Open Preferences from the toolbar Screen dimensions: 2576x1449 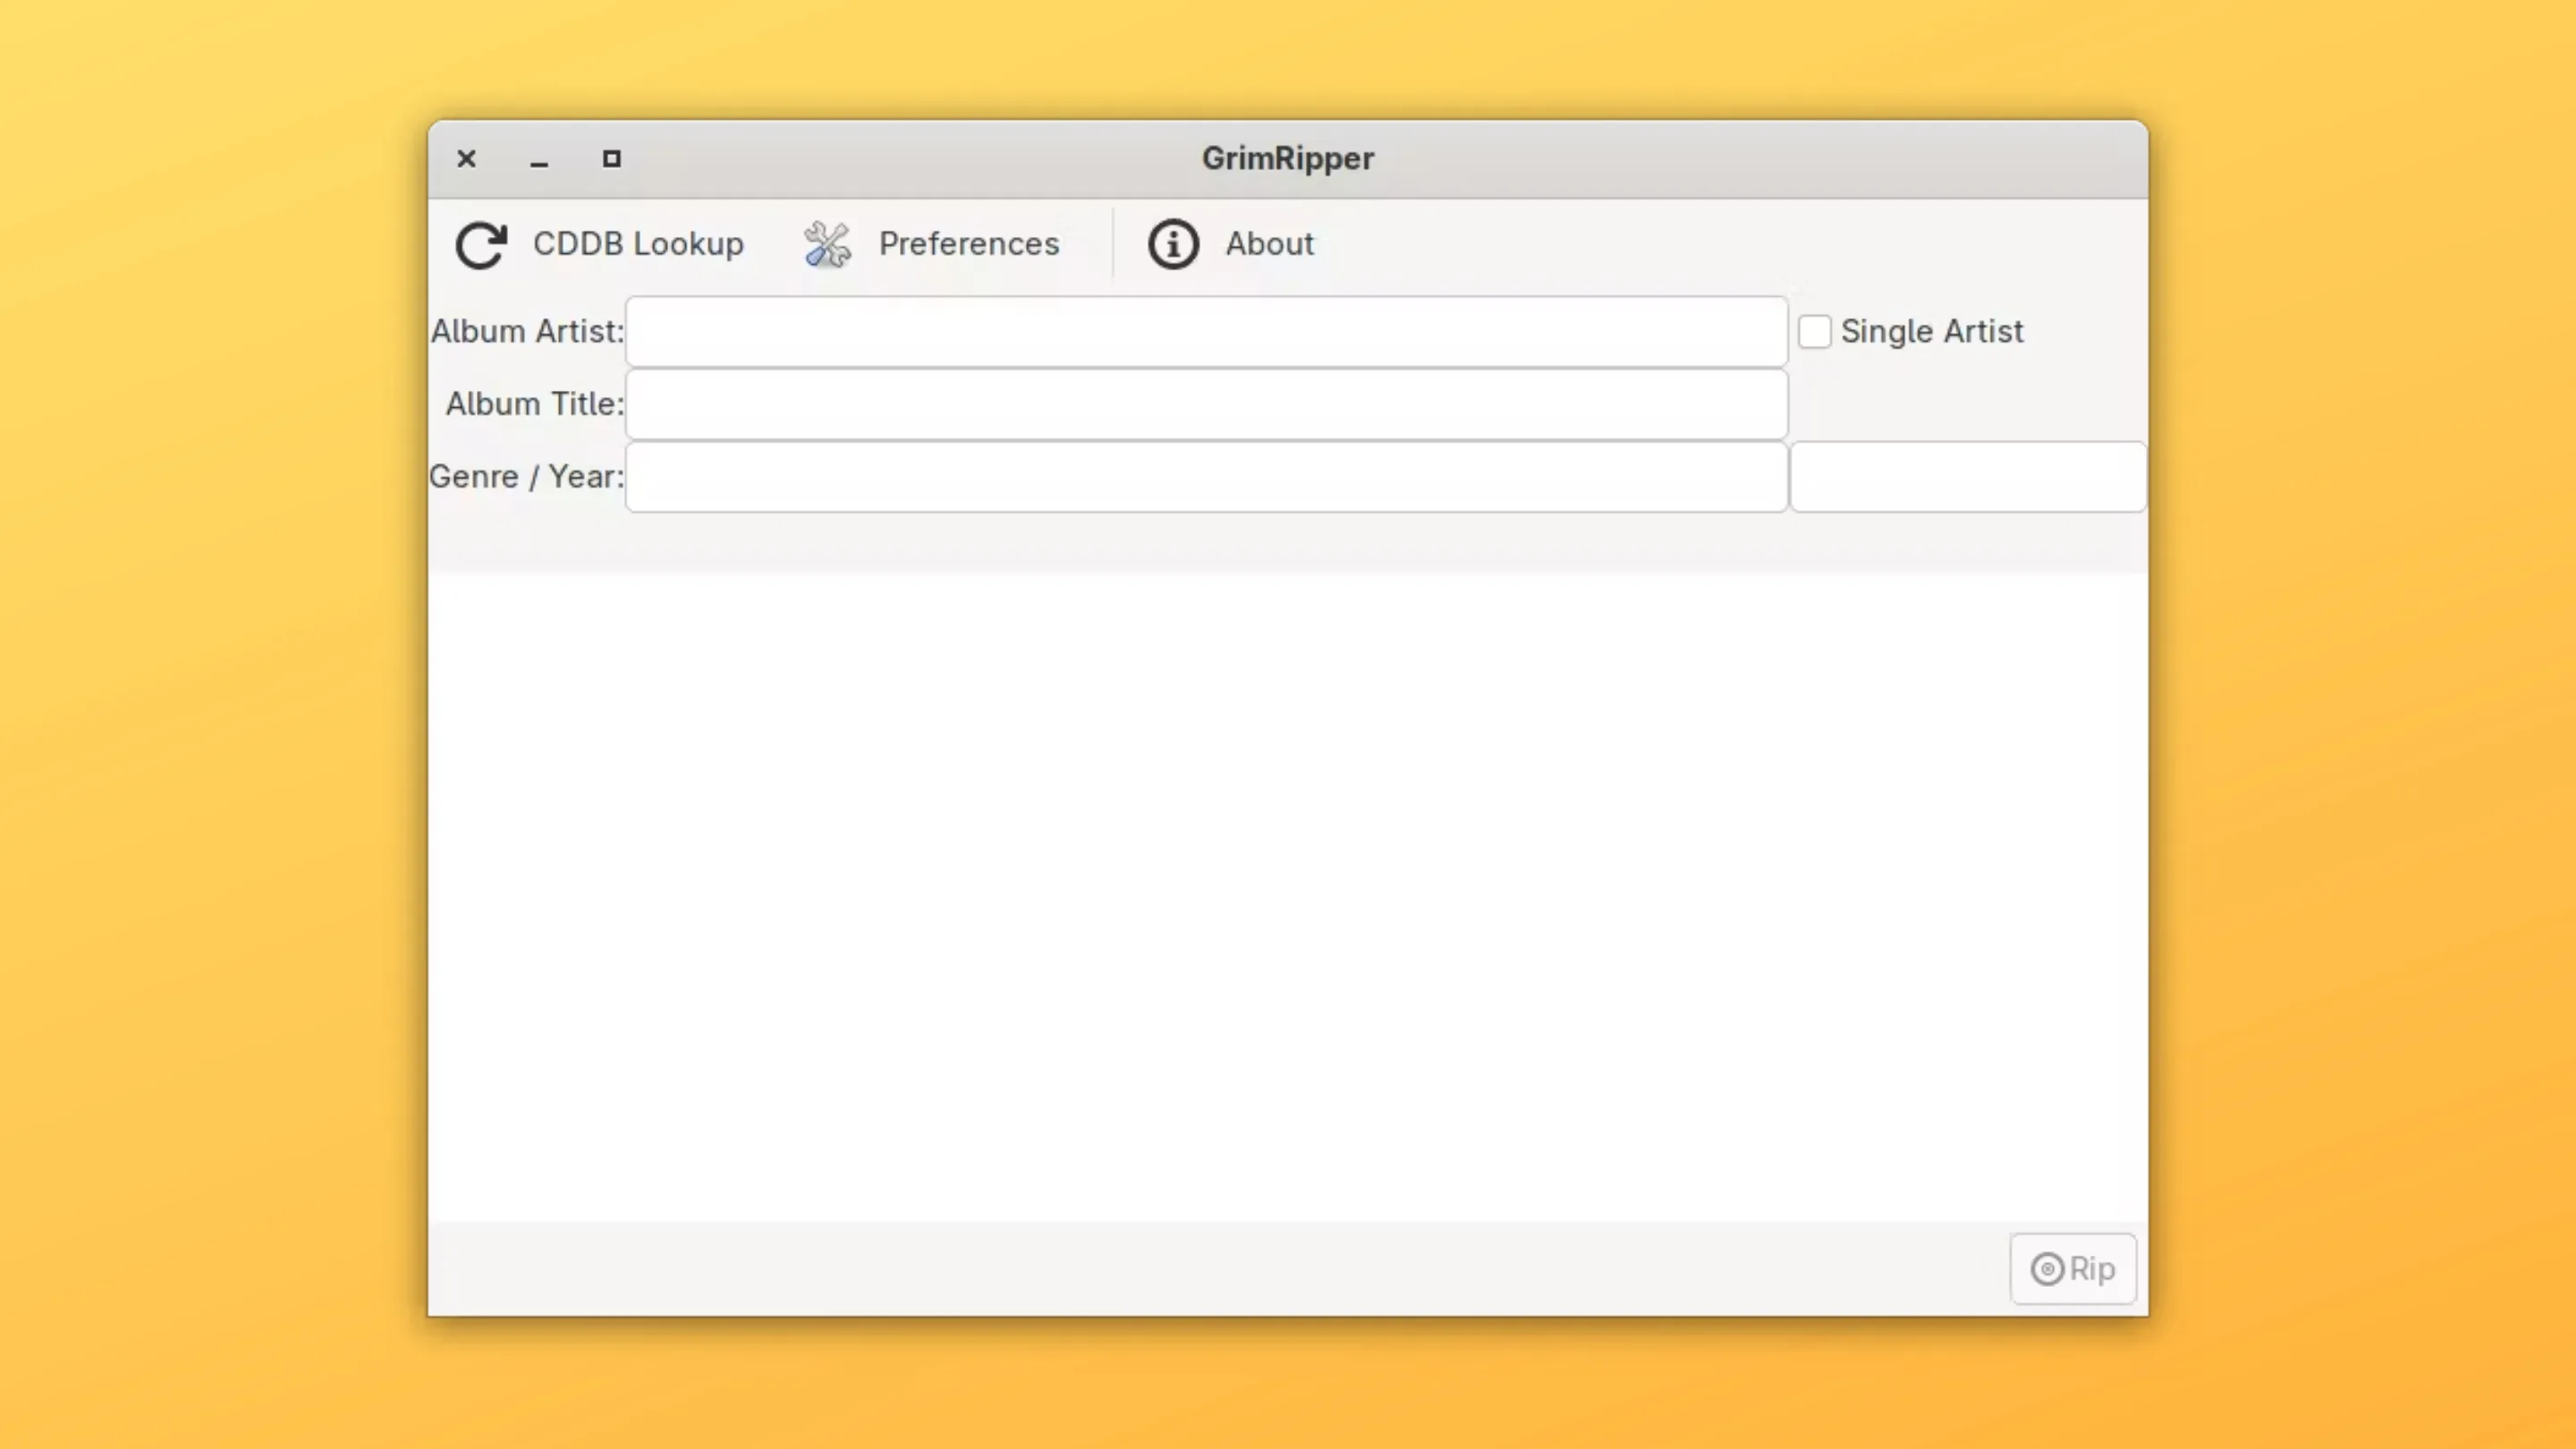click(930, 244)
